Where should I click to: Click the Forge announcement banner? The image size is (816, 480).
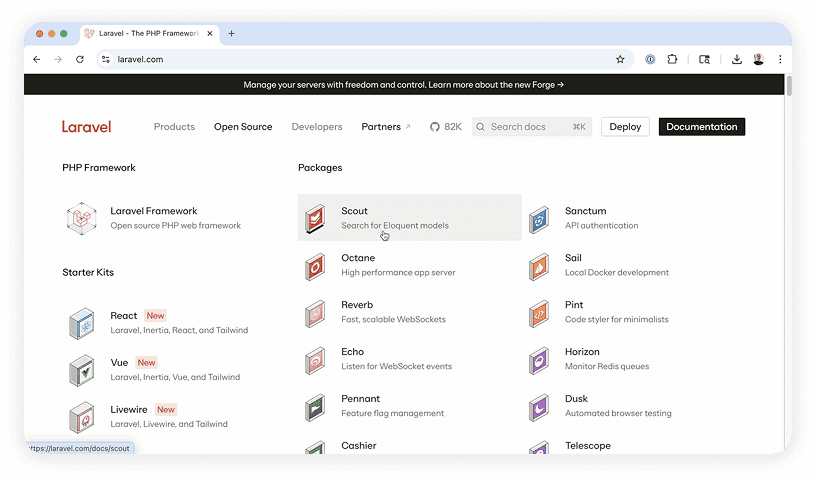(x=404, y=84)
